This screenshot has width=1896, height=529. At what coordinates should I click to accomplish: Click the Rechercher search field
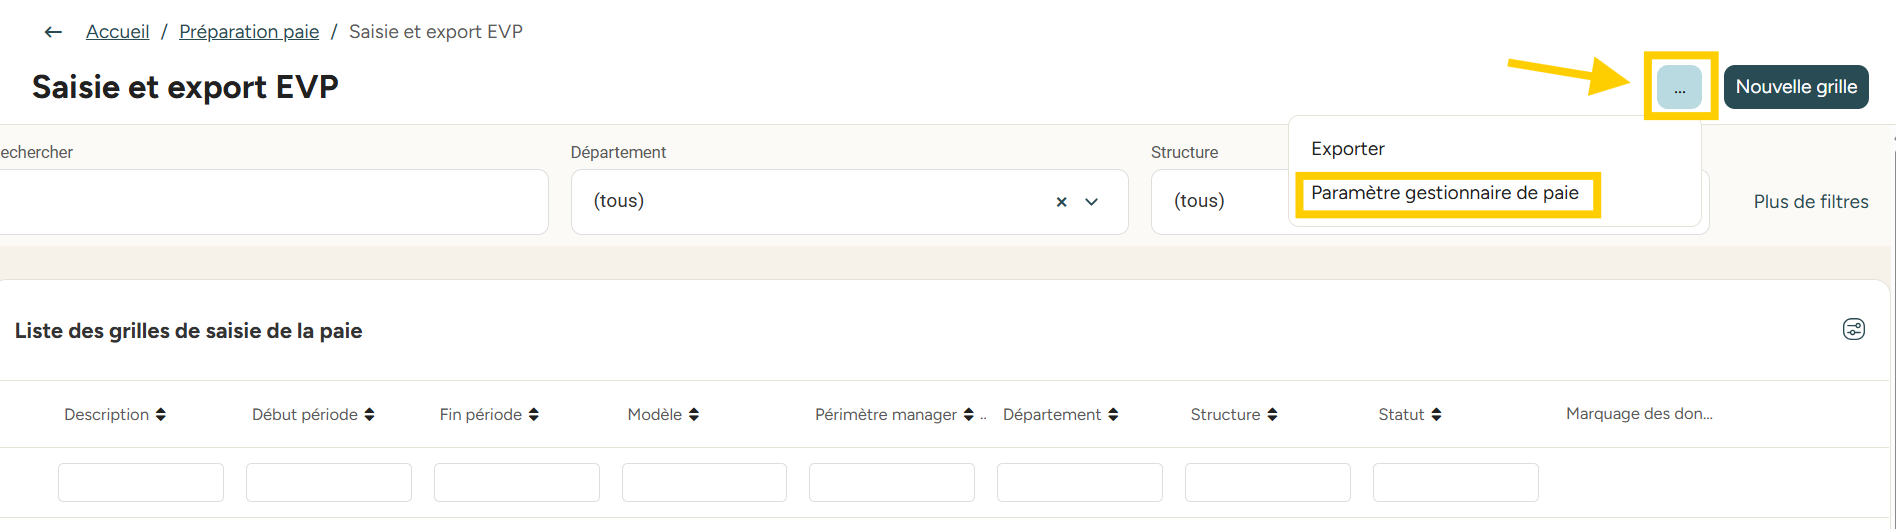(x=273, y=202)
